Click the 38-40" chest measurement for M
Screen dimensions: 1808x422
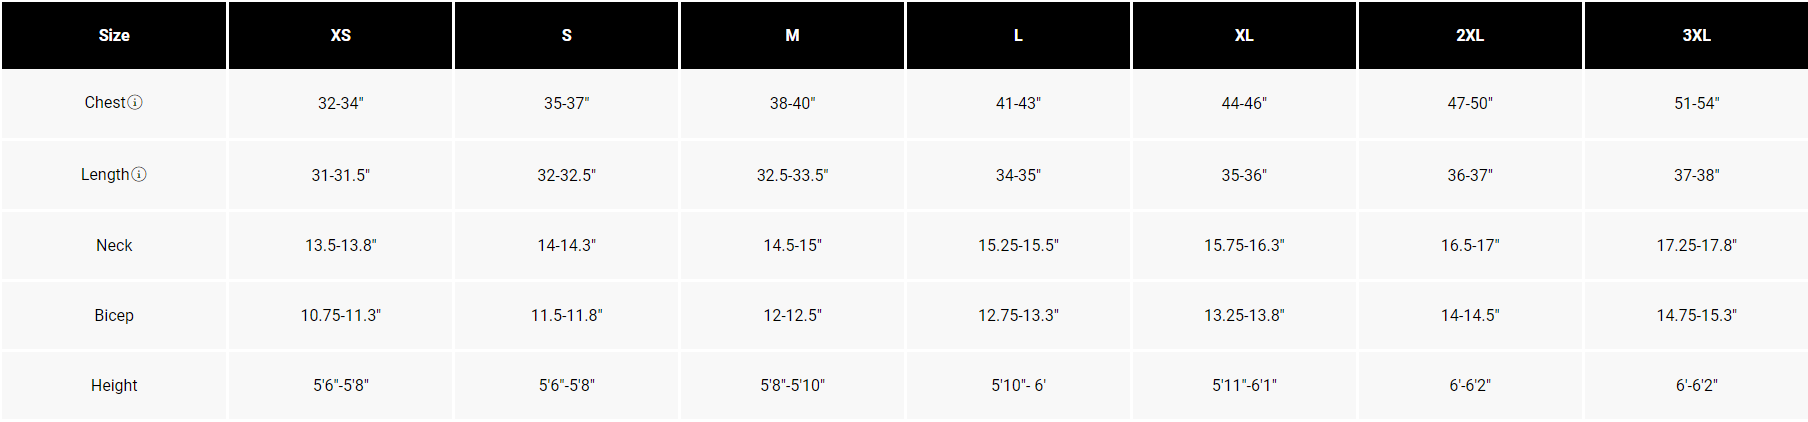(793, 103)
